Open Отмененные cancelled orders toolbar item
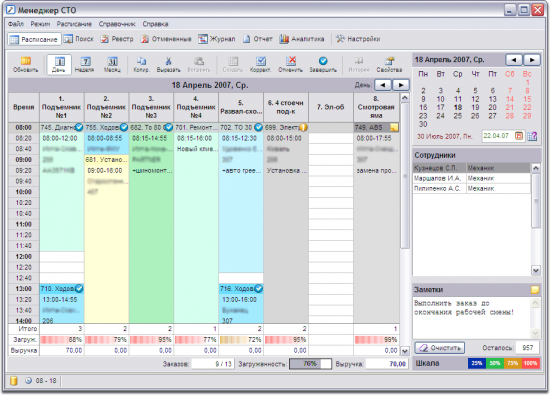 click(166, 39)
